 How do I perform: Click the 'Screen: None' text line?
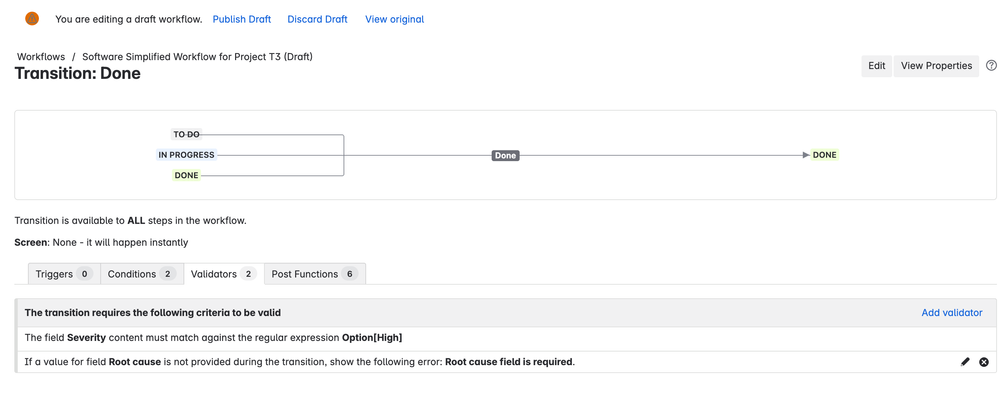pos(101,243)
